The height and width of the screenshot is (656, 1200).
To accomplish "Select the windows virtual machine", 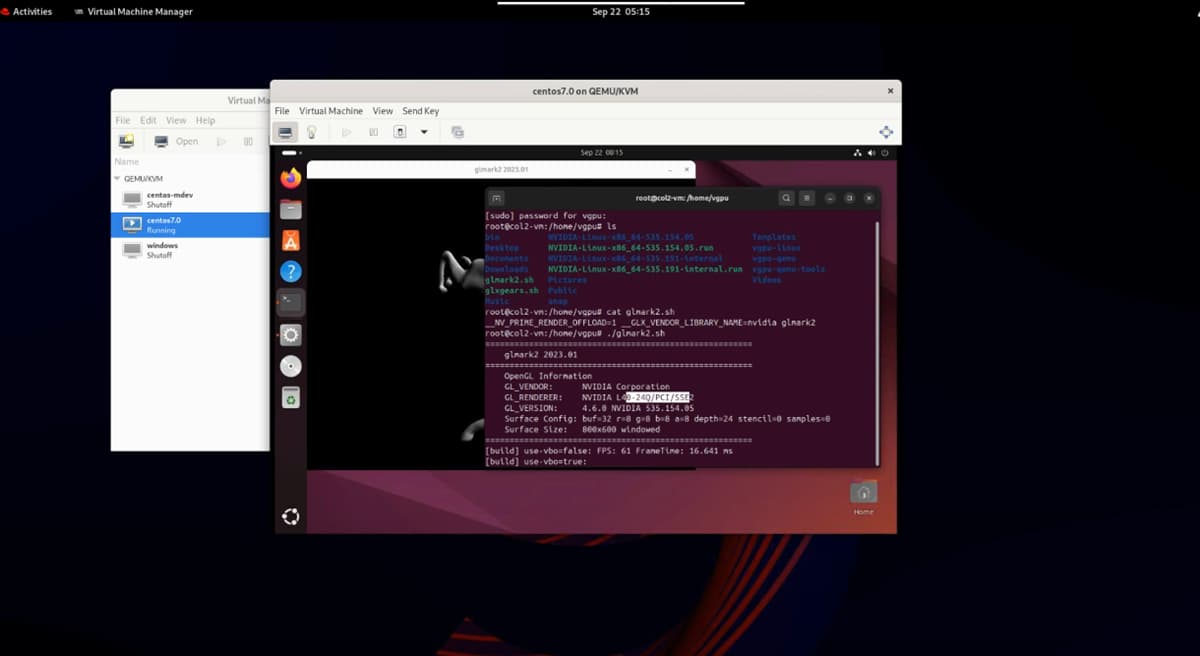I will point(162,249).
